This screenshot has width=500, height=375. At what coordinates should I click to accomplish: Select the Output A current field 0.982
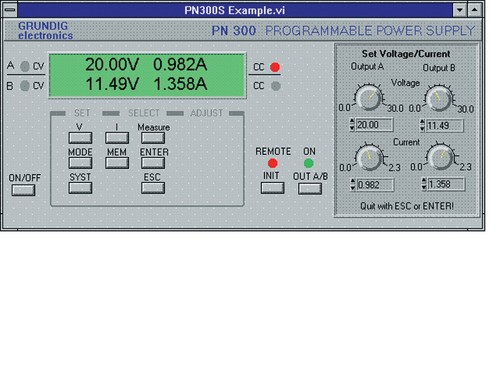(x=375, y=185)
